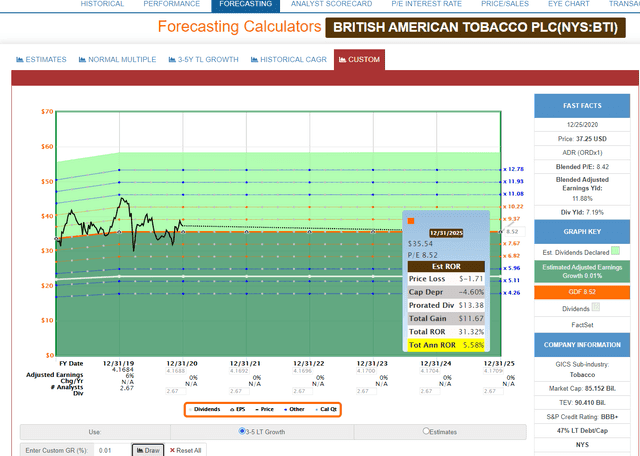Screen dimensions: 640x456
Task: Click the 8.52 P/E field beside chart
Action: [x=515, y=231]
